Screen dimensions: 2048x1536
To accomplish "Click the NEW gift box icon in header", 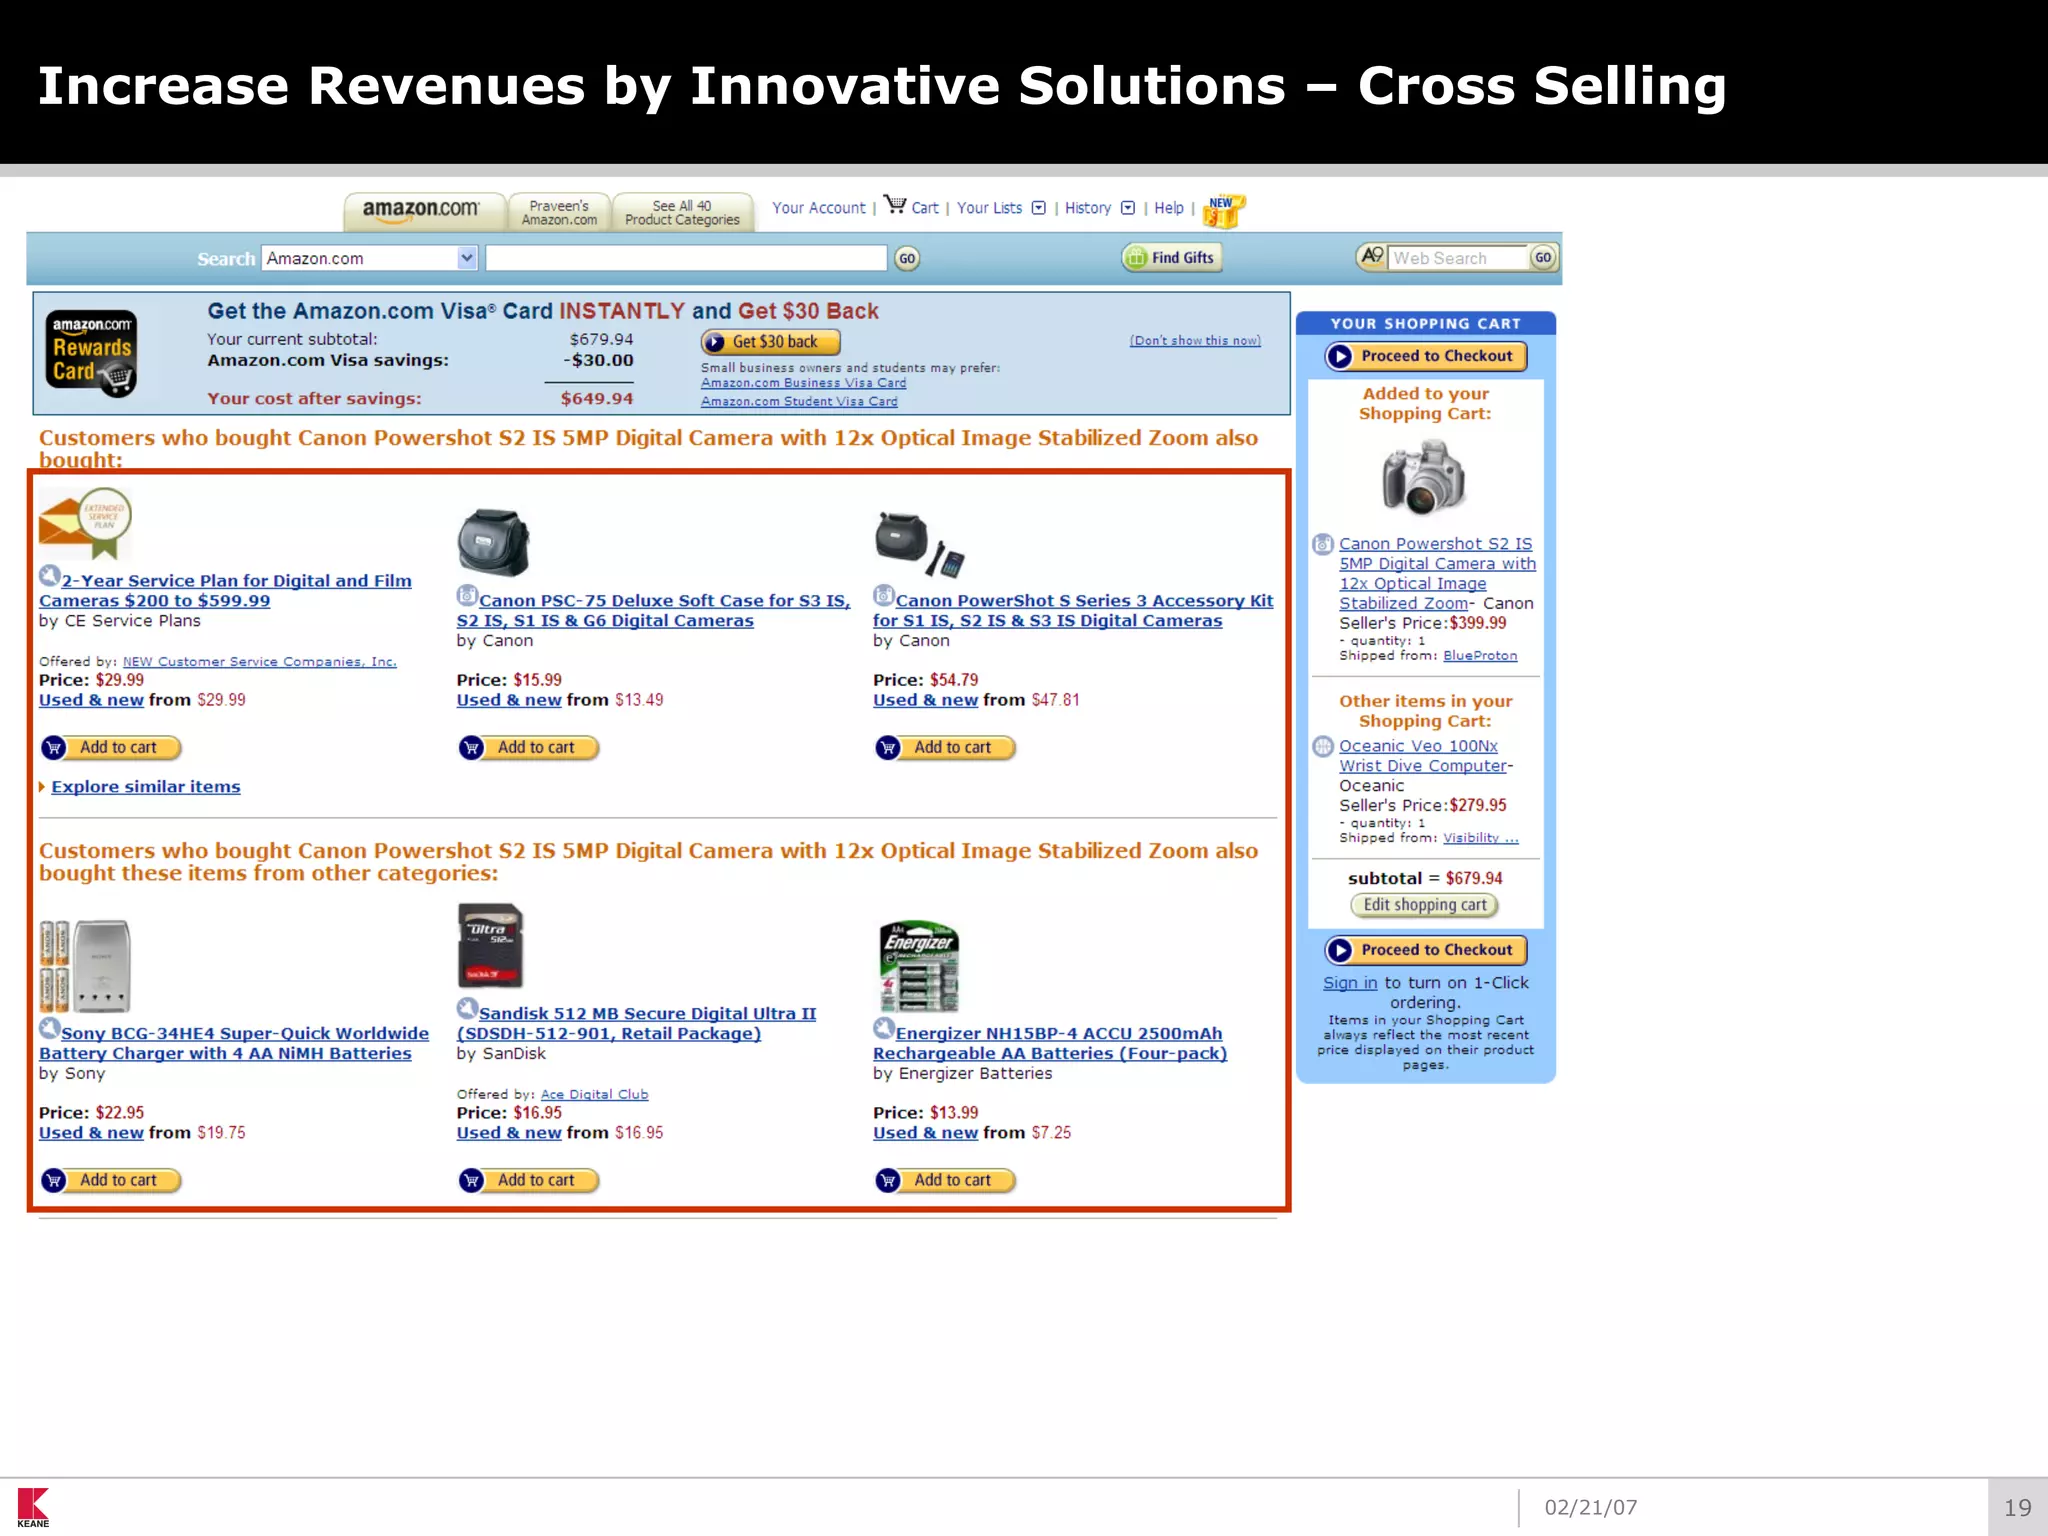I will 1225,210.
